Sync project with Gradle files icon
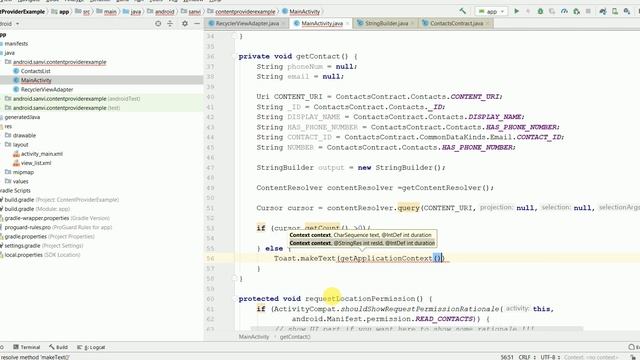 tap(603, 11)
